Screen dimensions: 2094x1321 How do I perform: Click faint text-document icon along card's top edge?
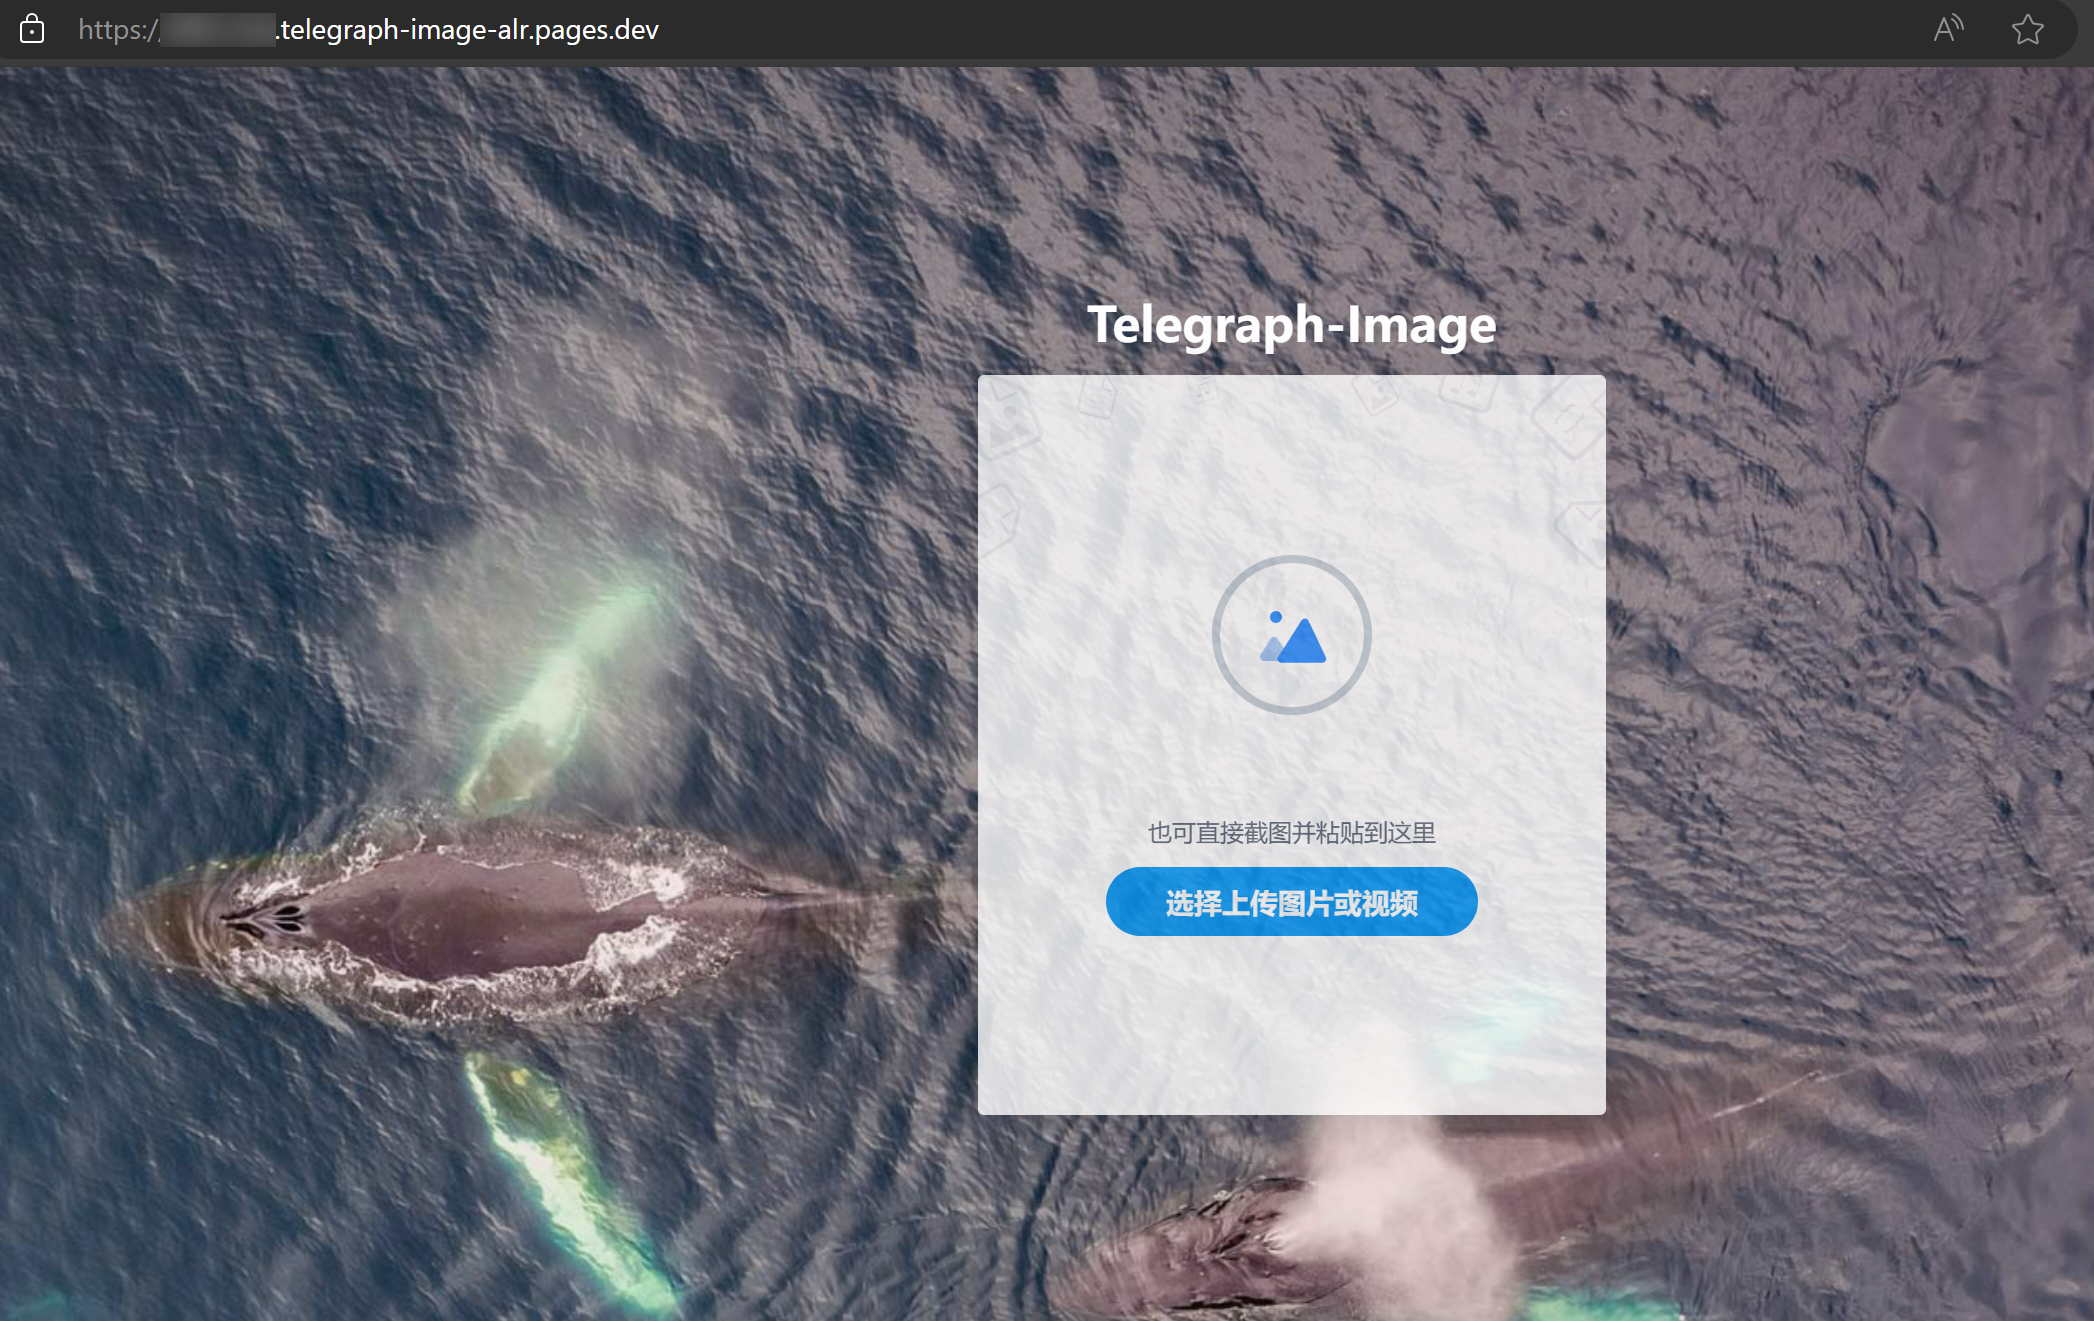1097,398
